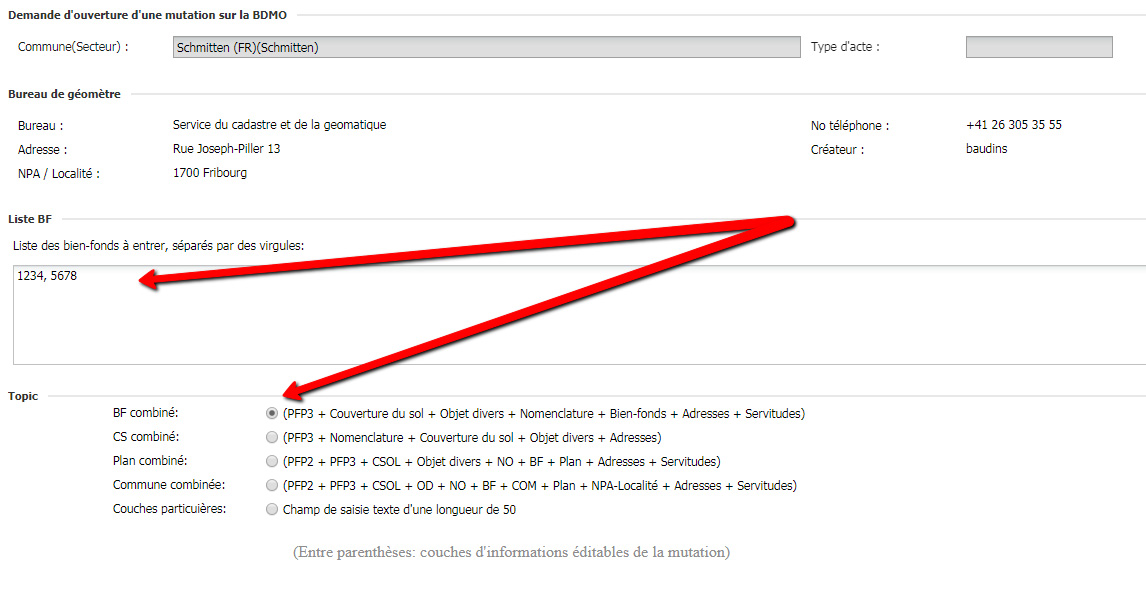Click the Commune(Secteur) field showing Schmitten

click(x=486, y=47)
